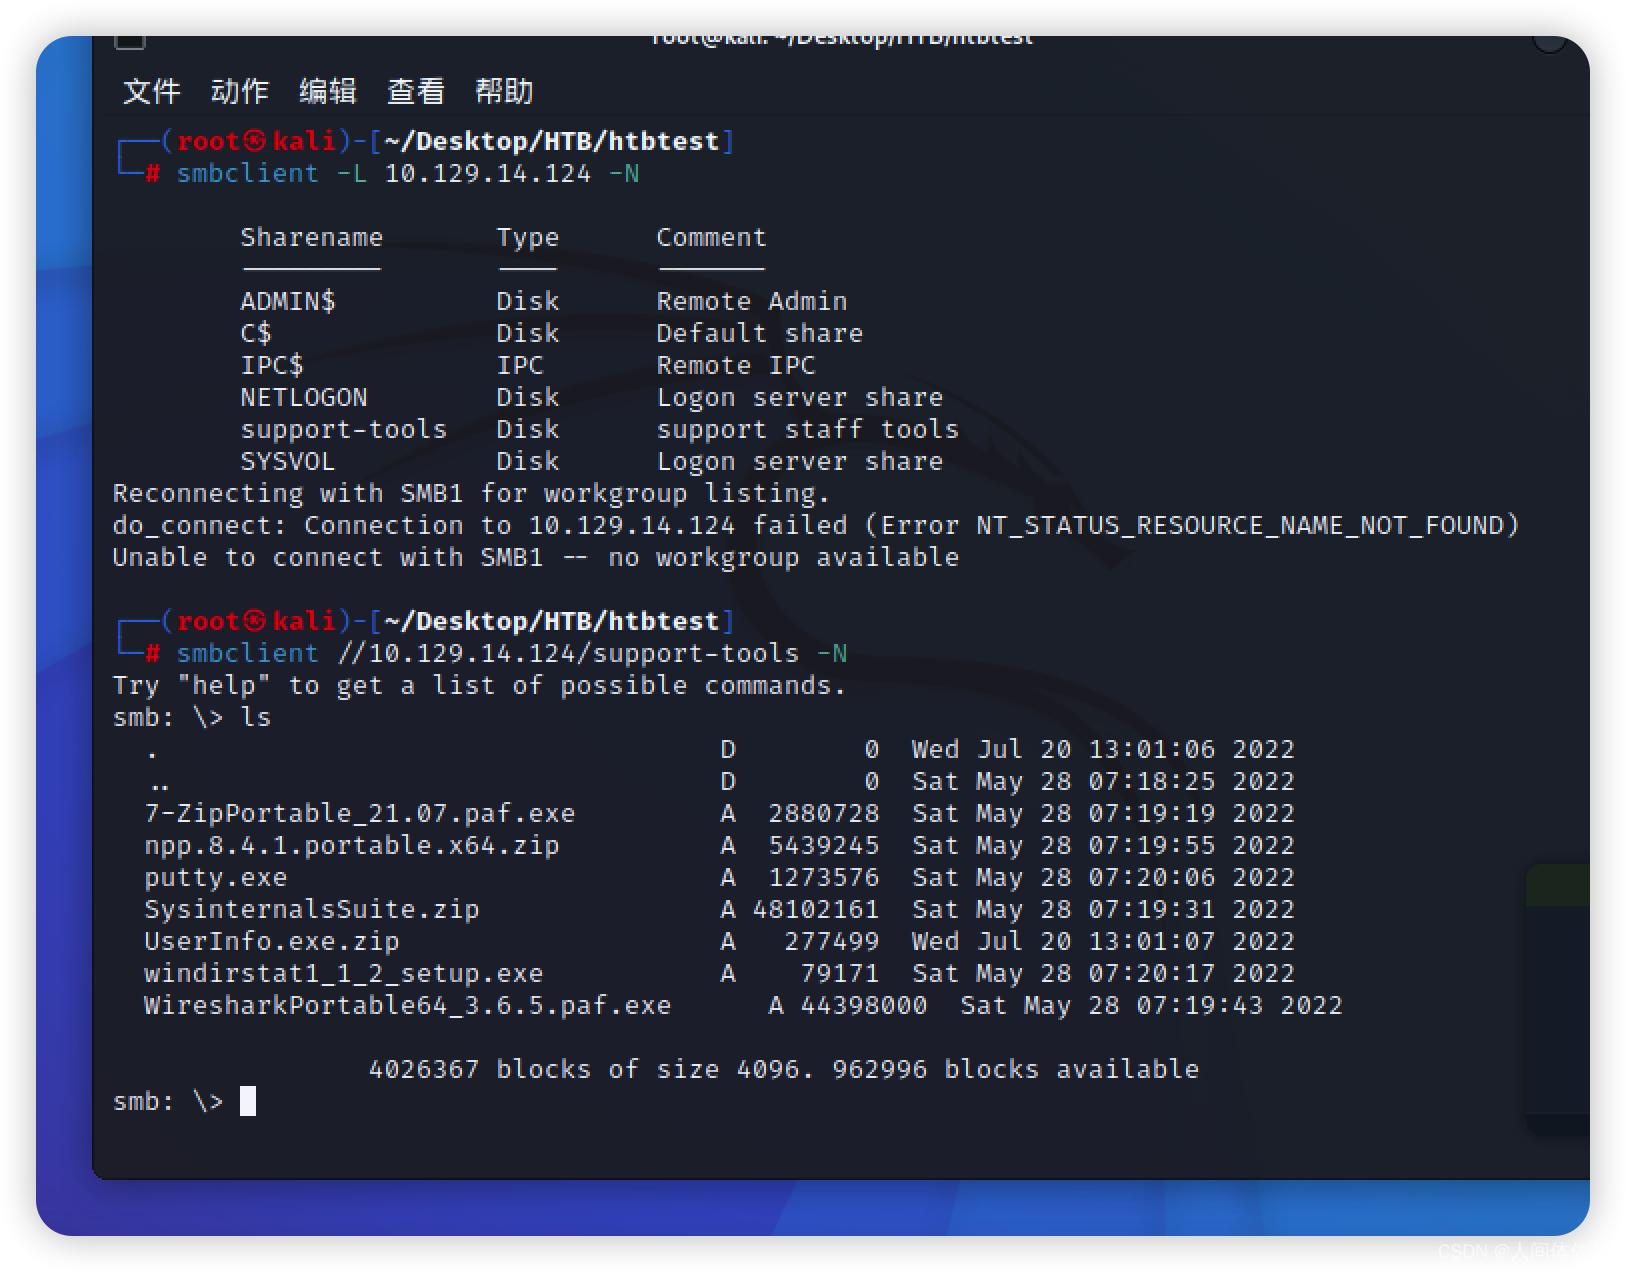
Task: Click the 'Wed Jul 20 13:01:07 2022' timestamp
Action: [x=1104, y=941]
